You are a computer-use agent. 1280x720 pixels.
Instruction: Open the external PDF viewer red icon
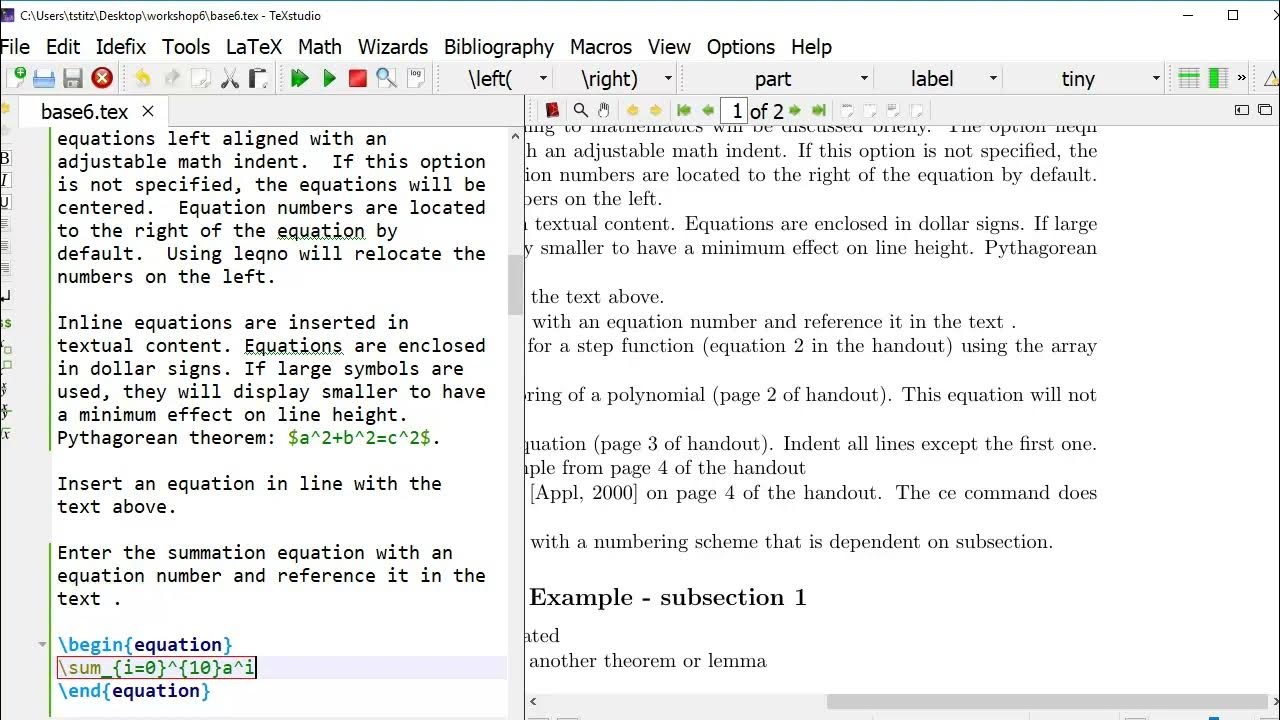[x=552, y=110]
